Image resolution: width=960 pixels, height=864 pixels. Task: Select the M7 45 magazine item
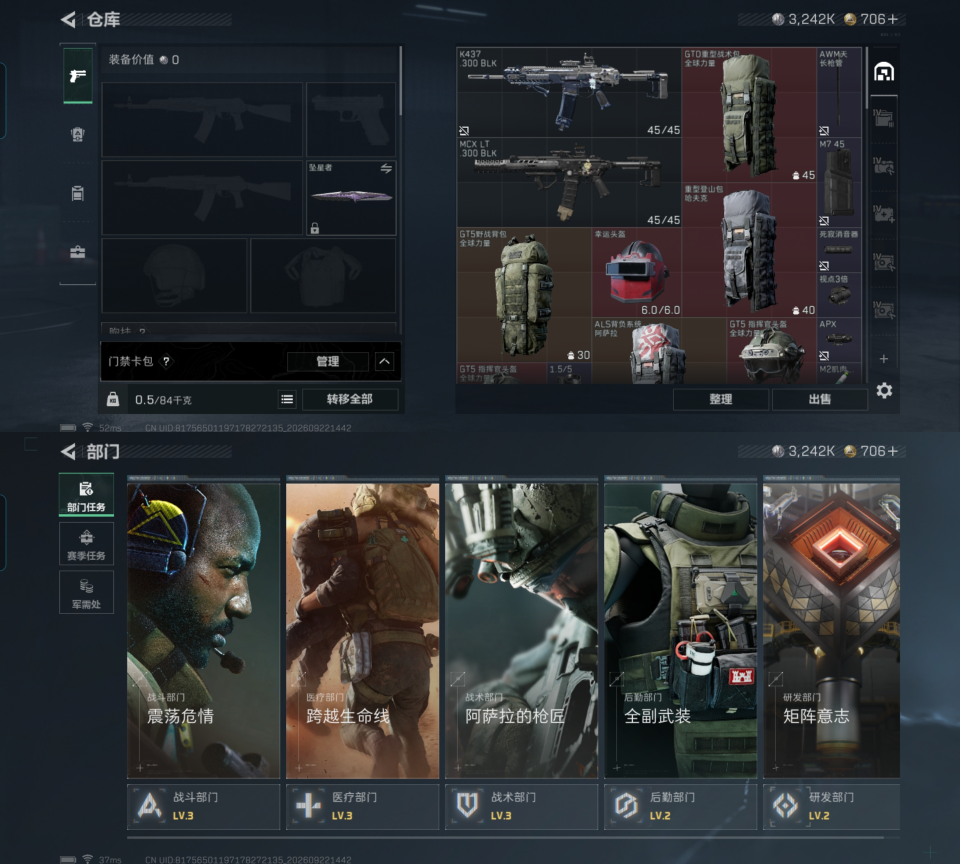[839, 182]
